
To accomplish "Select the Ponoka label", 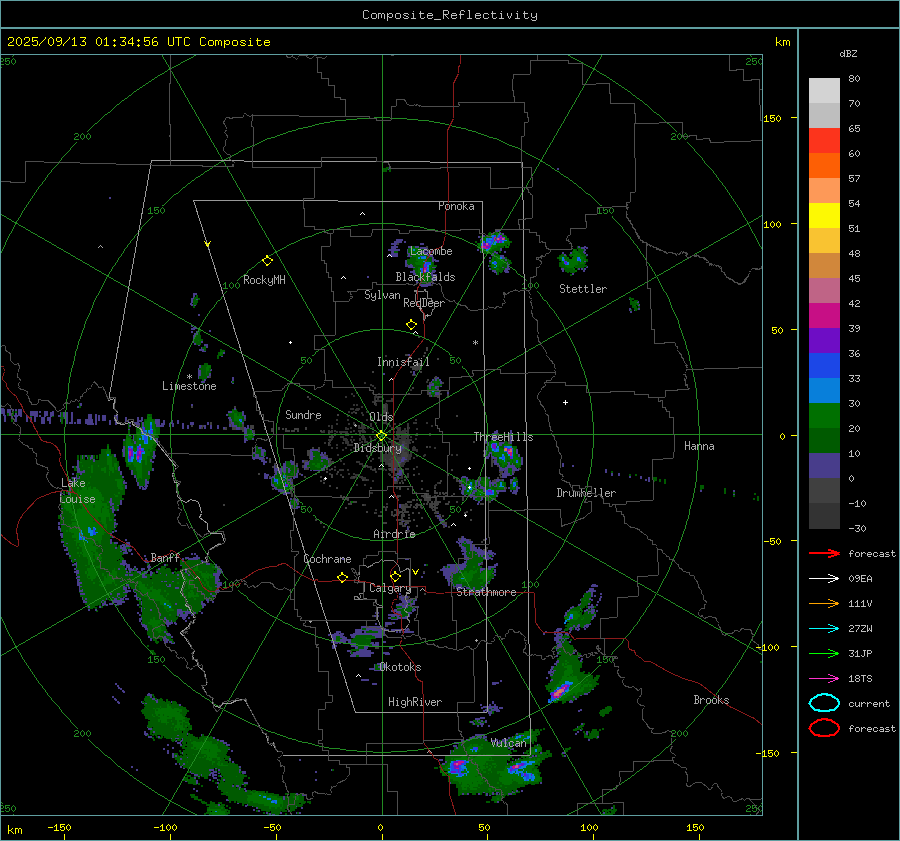I will 456,206.
